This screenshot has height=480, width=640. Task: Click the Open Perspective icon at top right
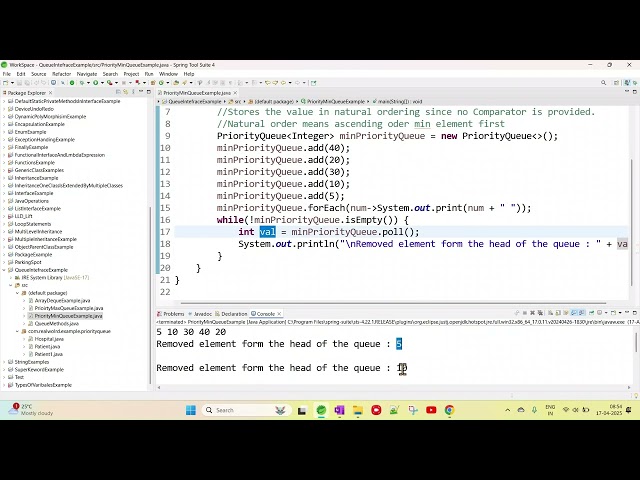616,83
